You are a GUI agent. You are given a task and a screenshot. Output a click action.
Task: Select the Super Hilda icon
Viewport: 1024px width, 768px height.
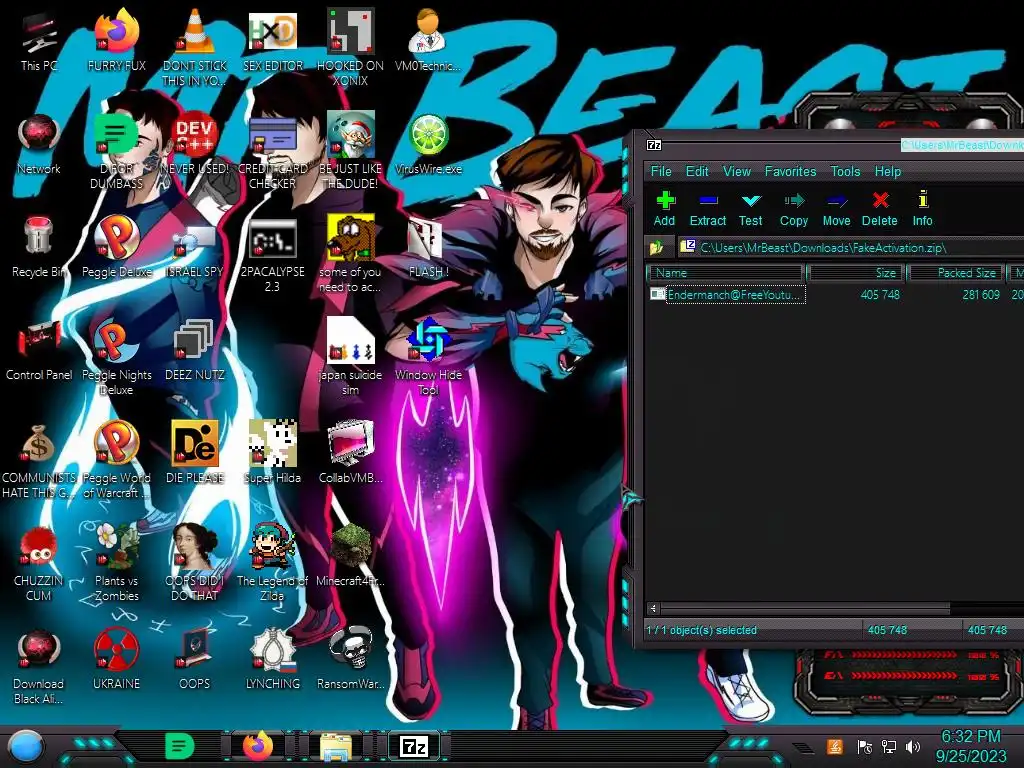273,452
